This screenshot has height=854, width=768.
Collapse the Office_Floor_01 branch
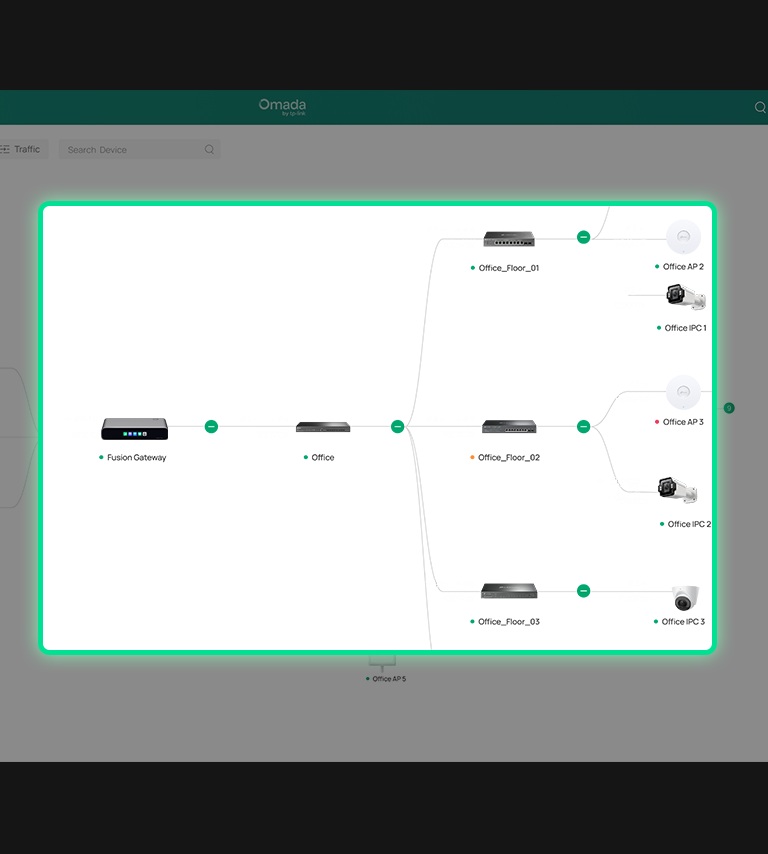pos(583,237)
